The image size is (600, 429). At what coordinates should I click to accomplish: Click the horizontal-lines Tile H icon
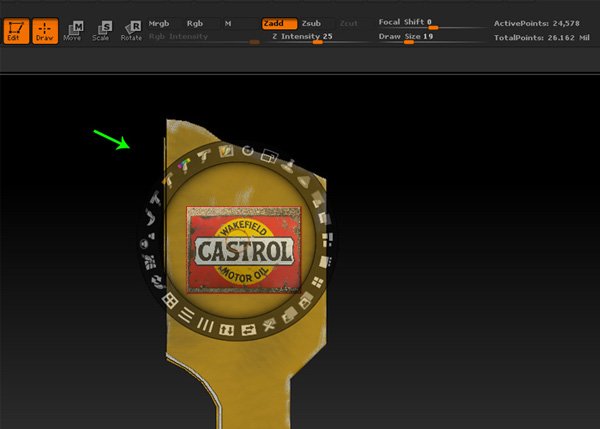click(x=186, y=315)
